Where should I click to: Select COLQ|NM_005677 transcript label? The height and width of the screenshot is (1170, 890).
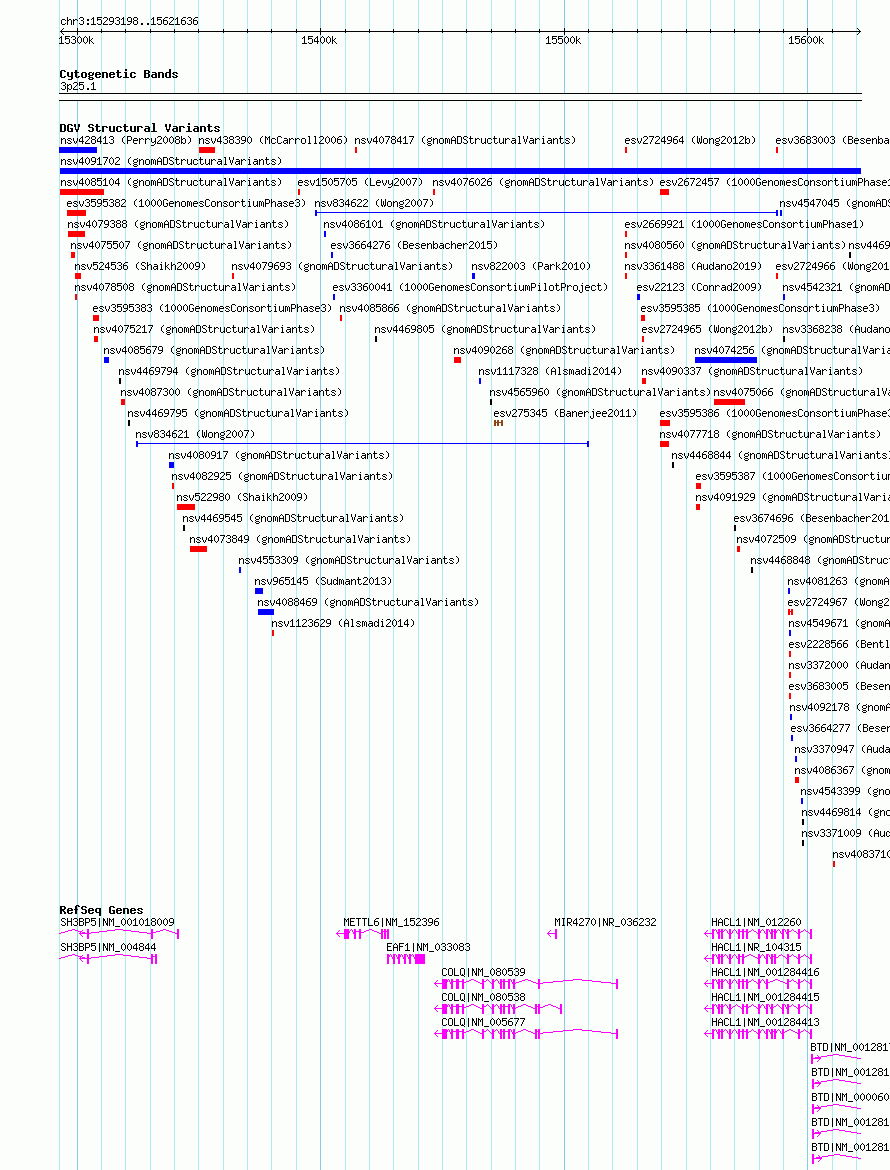pyautogui.click(x=483, y=1022)
